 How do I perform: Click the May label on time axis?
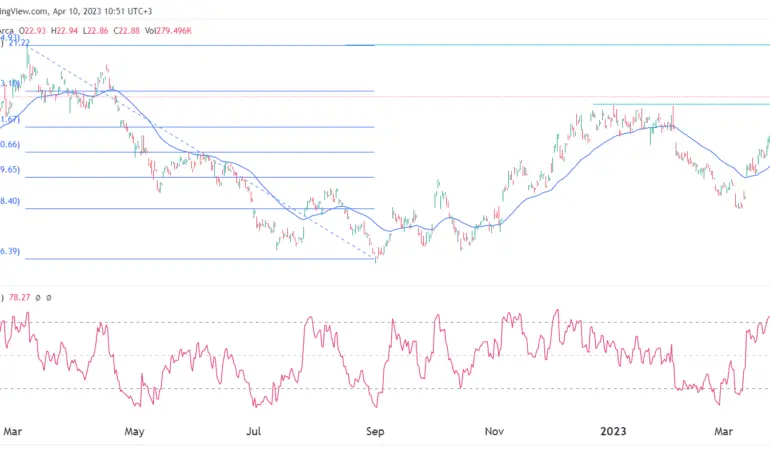(134, 431)
